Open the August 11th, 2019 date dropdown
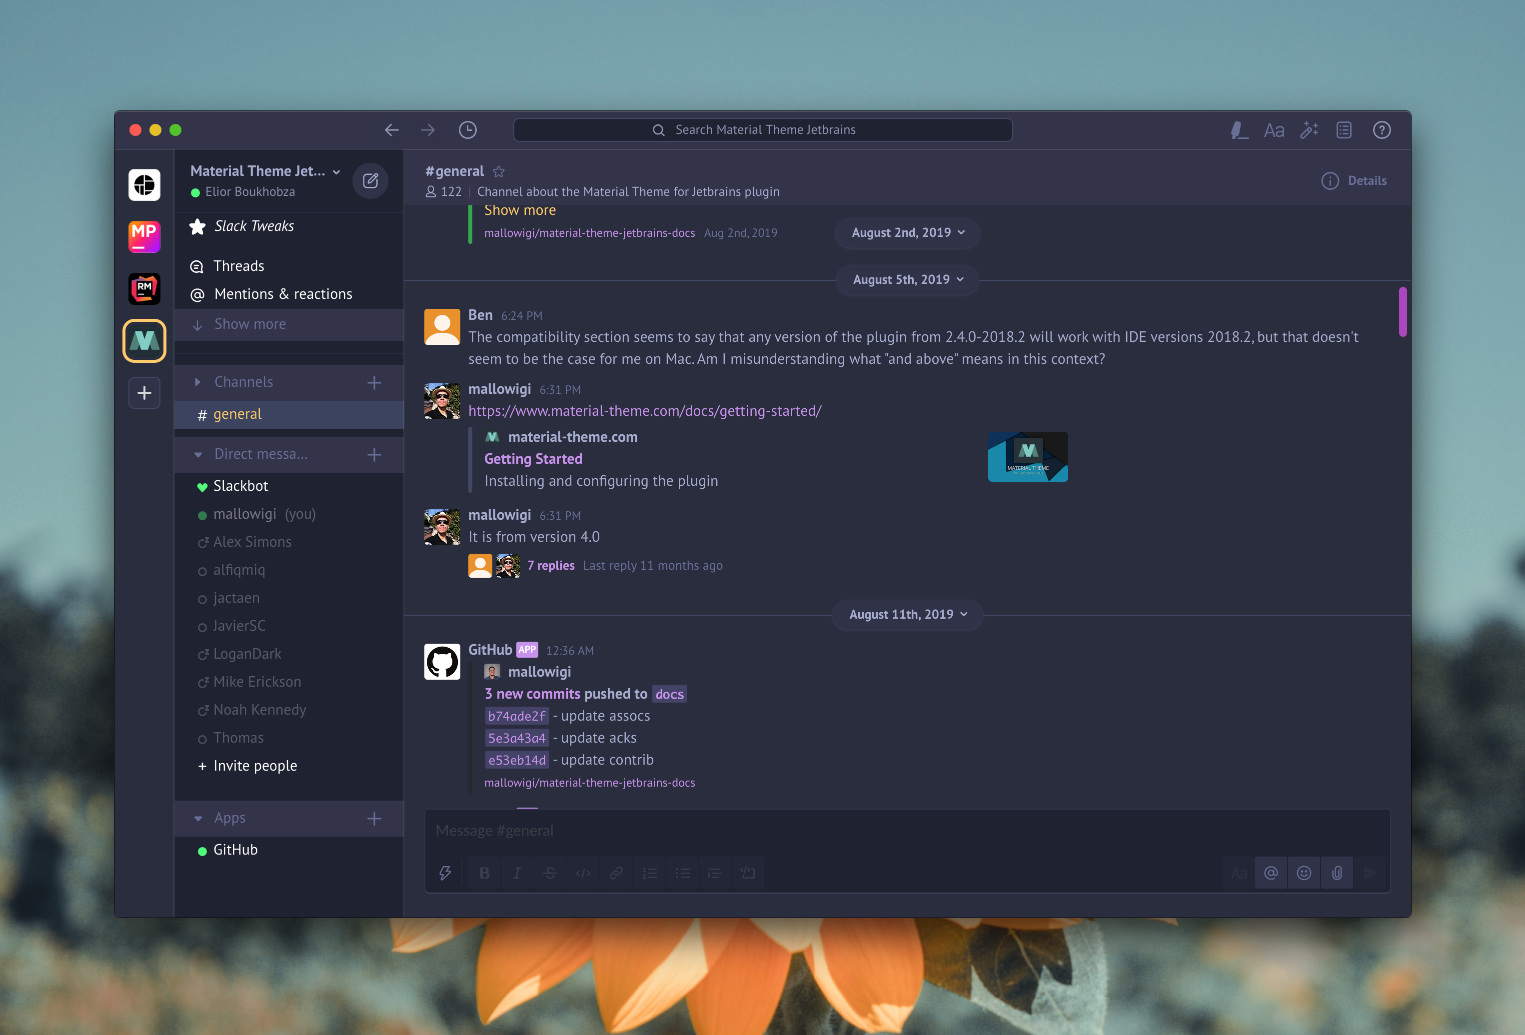The image size is (1525, 1035). tap(907, 615)
